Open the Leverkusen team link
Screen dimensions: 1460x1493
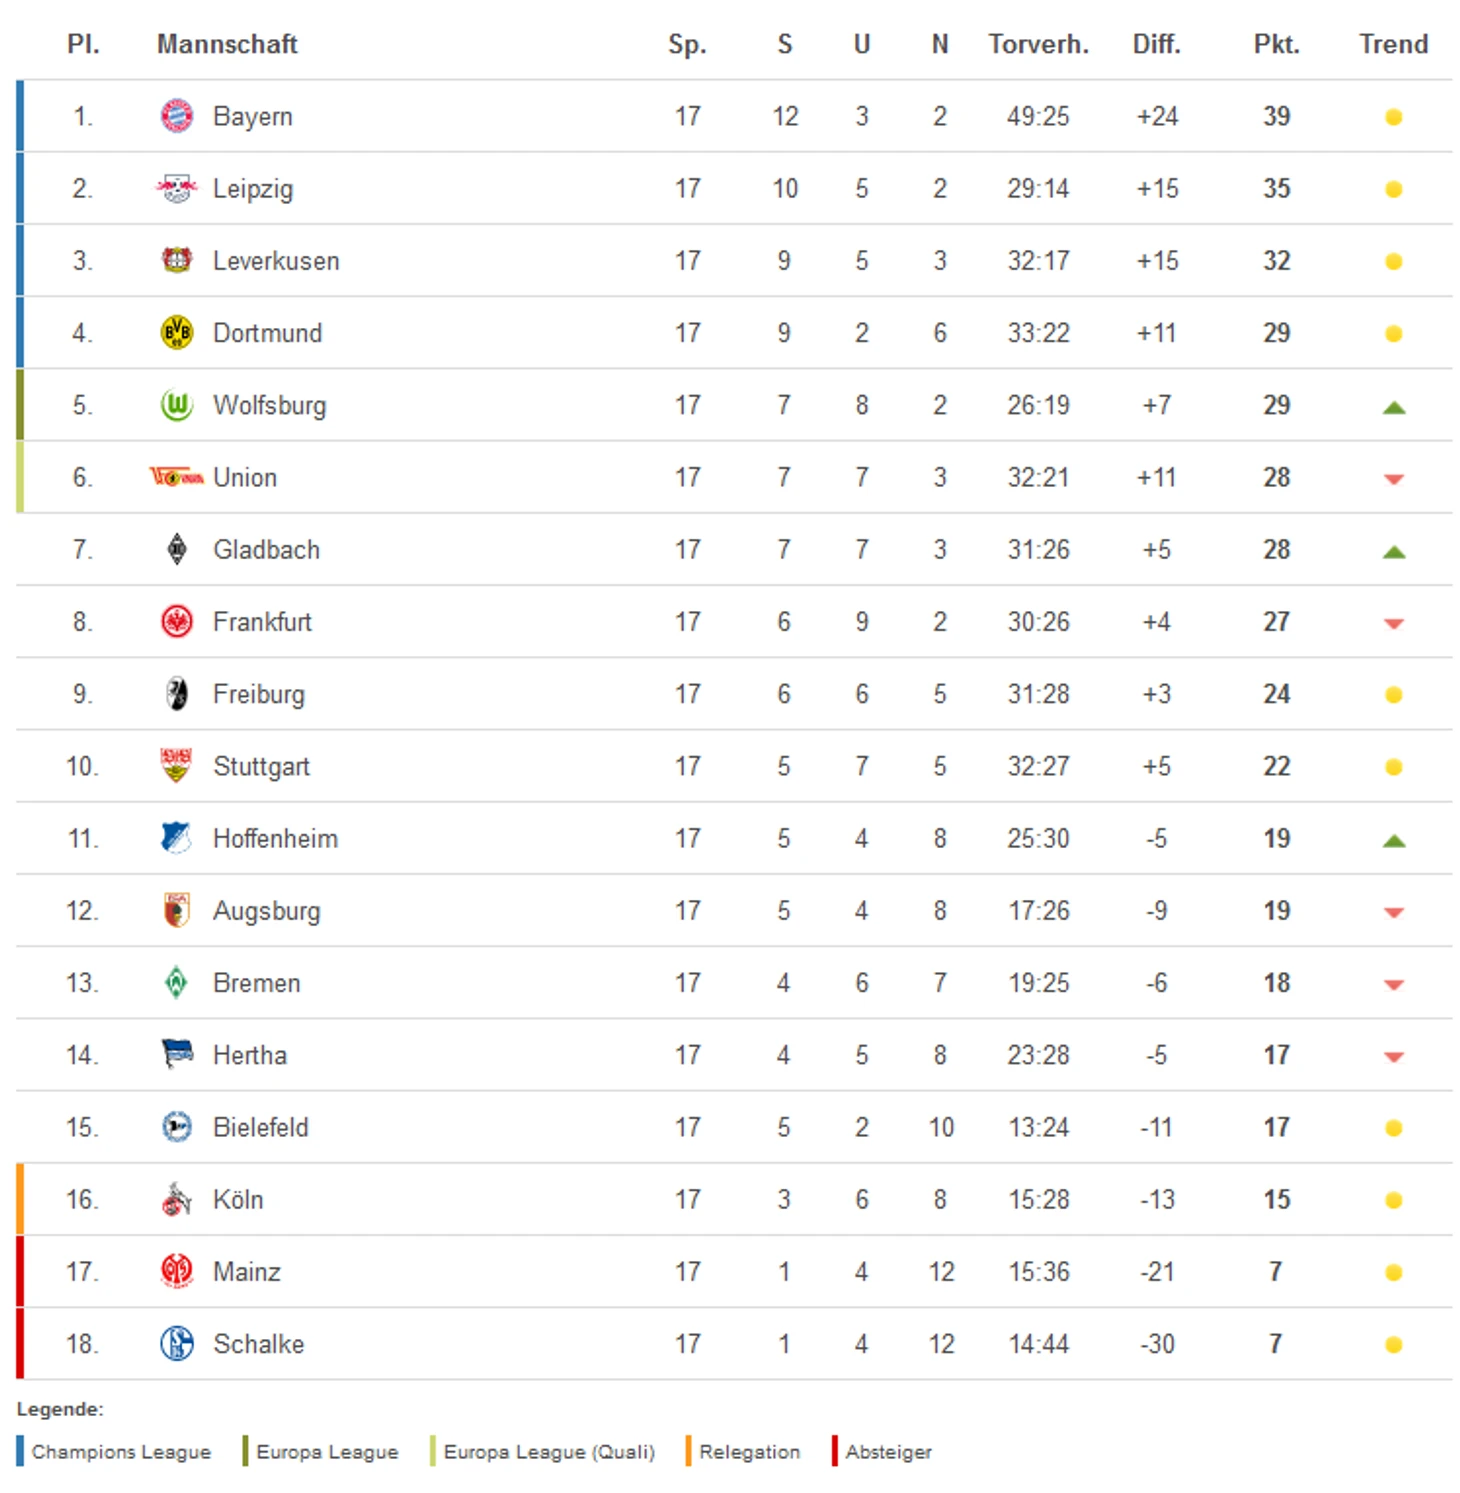(x=276, y=261)
